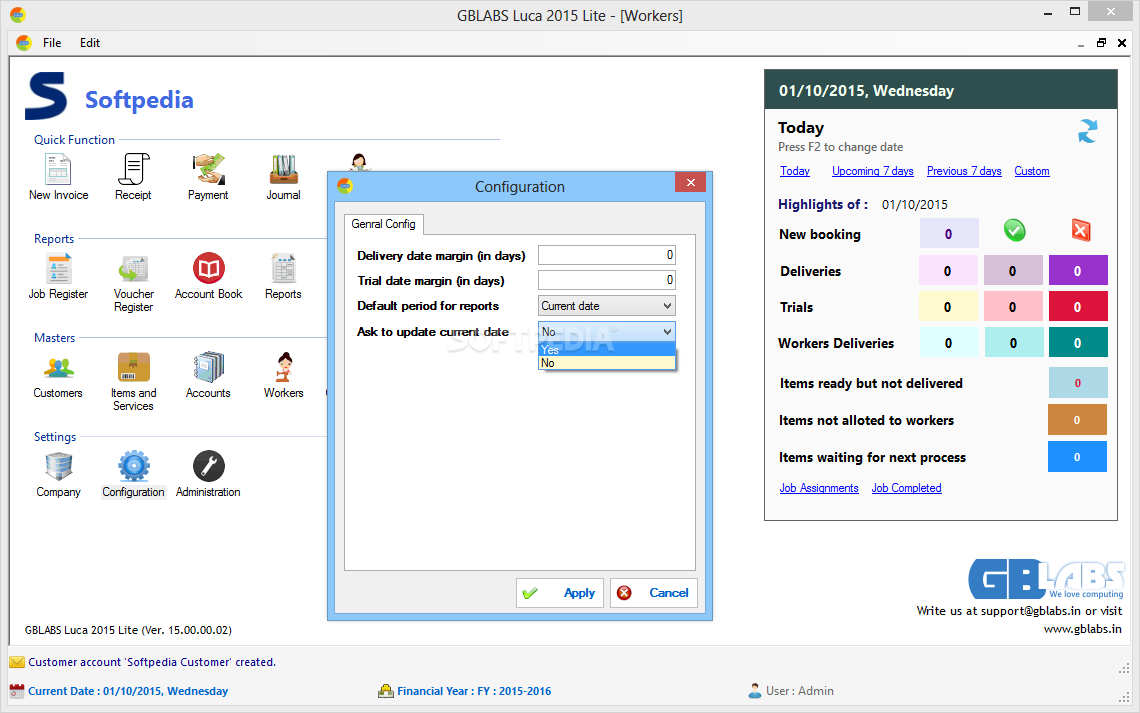Image resolution: width=1140 pixels, height=713 pixels.
Task: Click the Financial Year icon in status bar
Action: coord(386,690)
